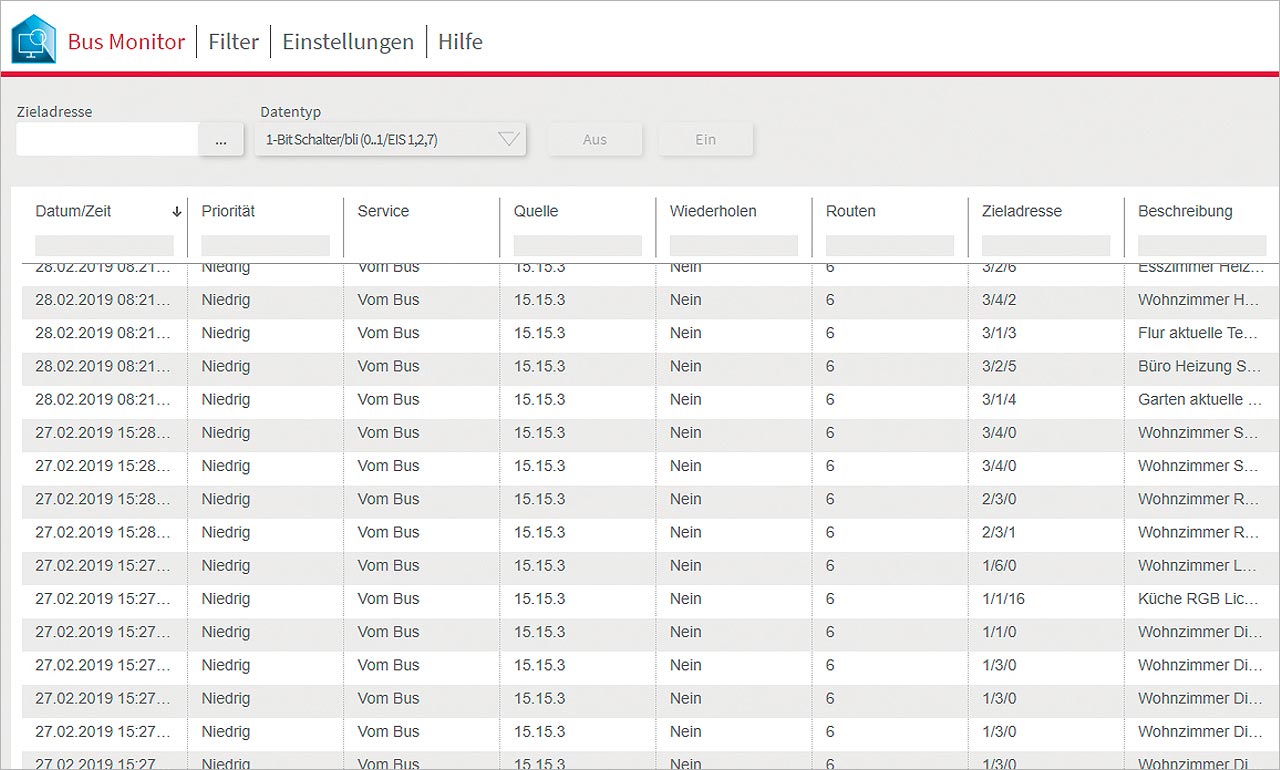The height and width of the screenshot is (770, 1280).
Task: Click the ellipsis button beside Zieladresse
Action: coord(221,140)
